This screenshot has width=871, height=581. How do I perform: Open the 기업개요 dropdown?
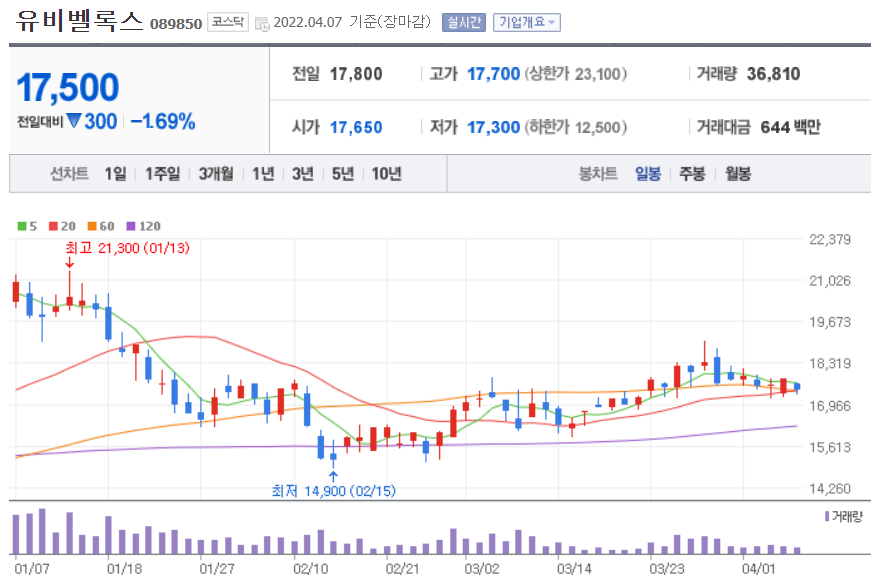527,22
